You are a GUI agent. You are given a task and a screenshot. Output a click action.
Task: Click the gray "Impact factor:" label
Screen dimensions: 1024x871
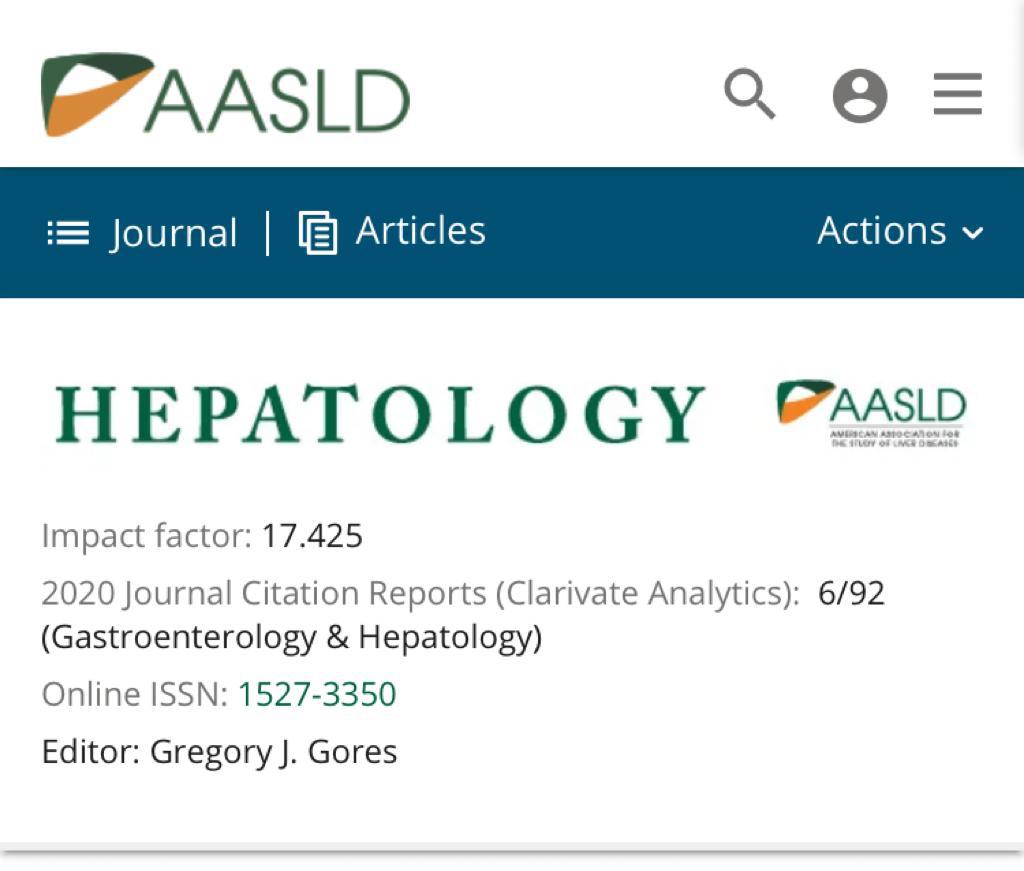pos(147,537)
